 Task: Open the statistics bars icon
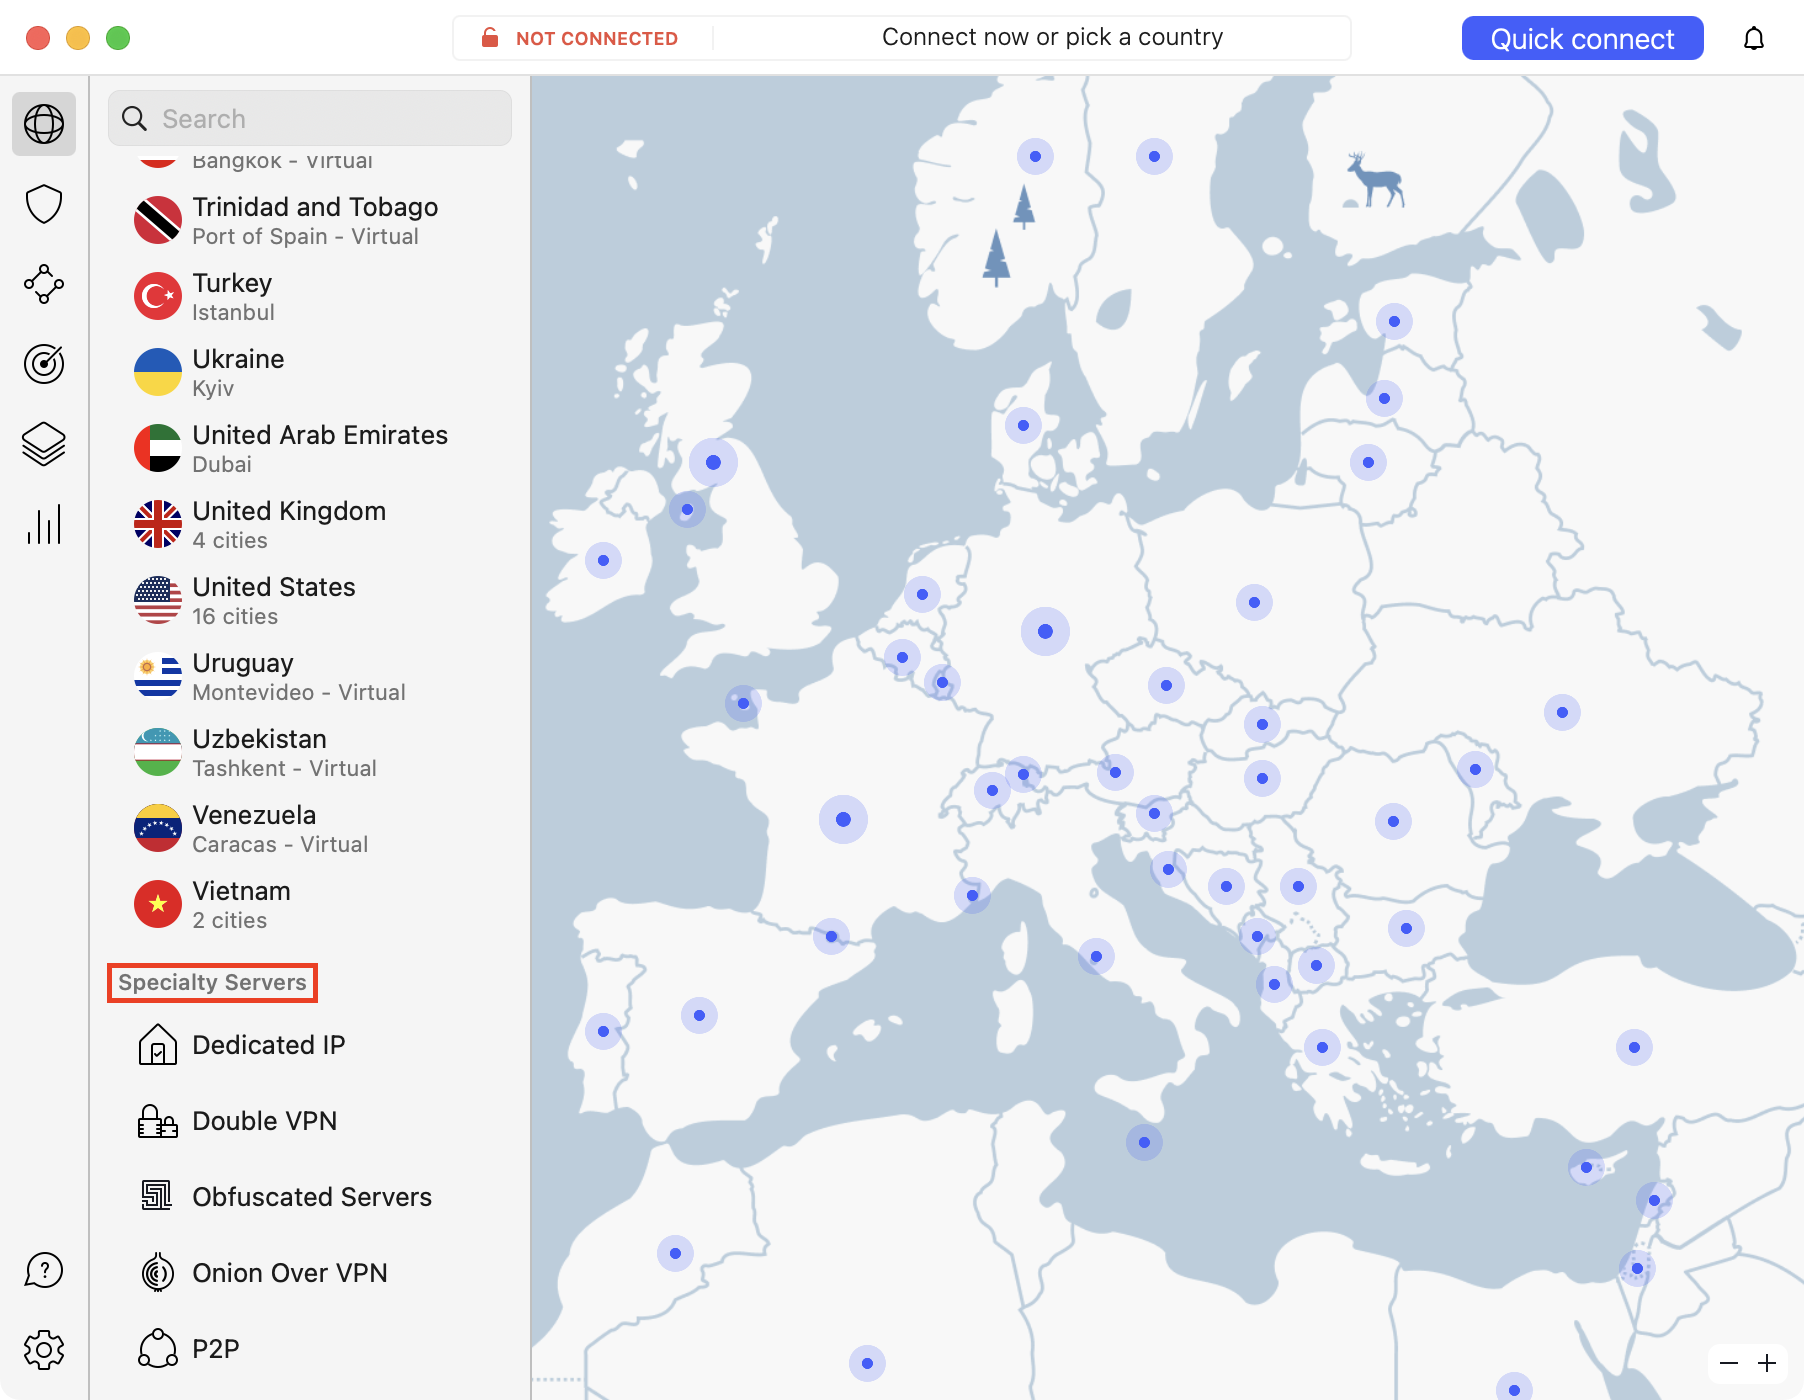pos(44,524)
